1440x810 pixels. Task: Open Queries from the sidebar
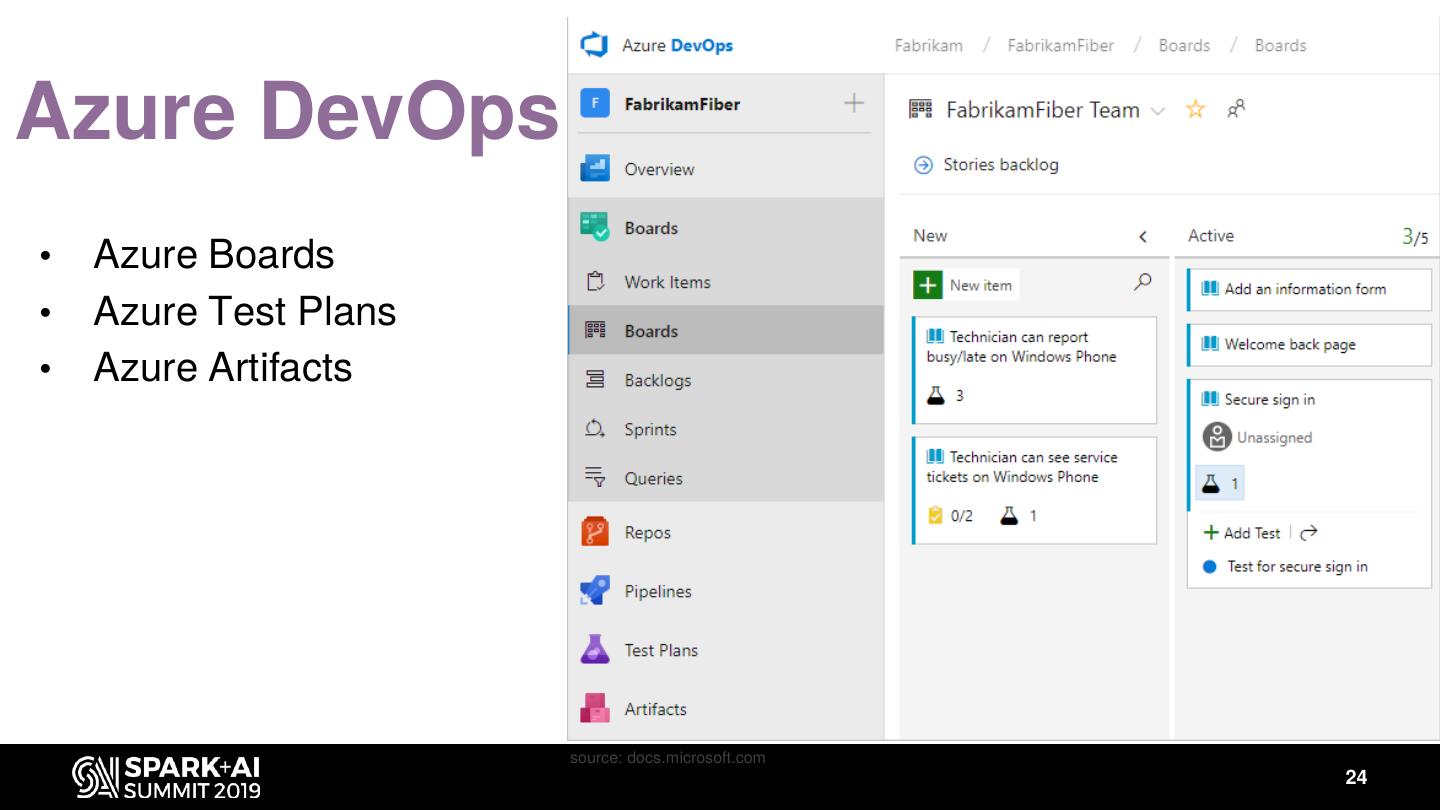726,478
